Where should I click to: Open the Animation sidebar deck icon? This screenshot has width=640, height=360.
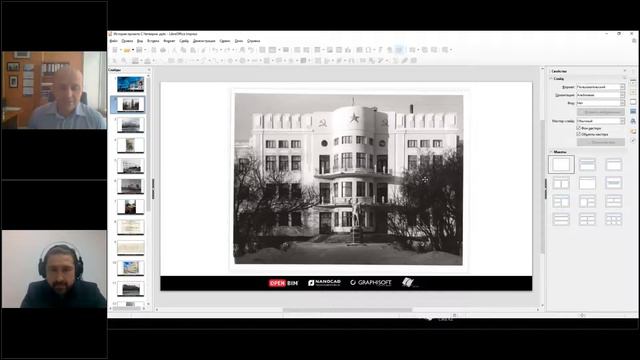pos(633,101)
